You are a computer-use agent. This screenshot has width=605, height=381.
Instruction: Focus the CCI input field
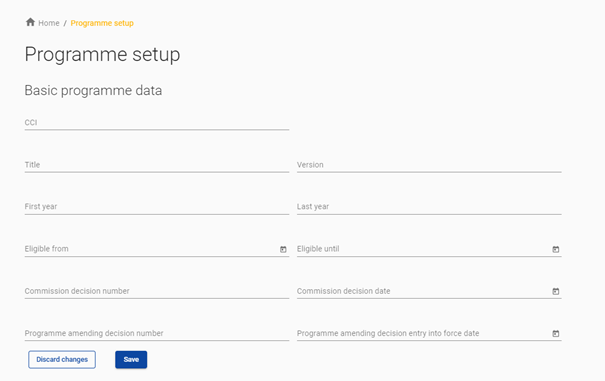[157, 123]
